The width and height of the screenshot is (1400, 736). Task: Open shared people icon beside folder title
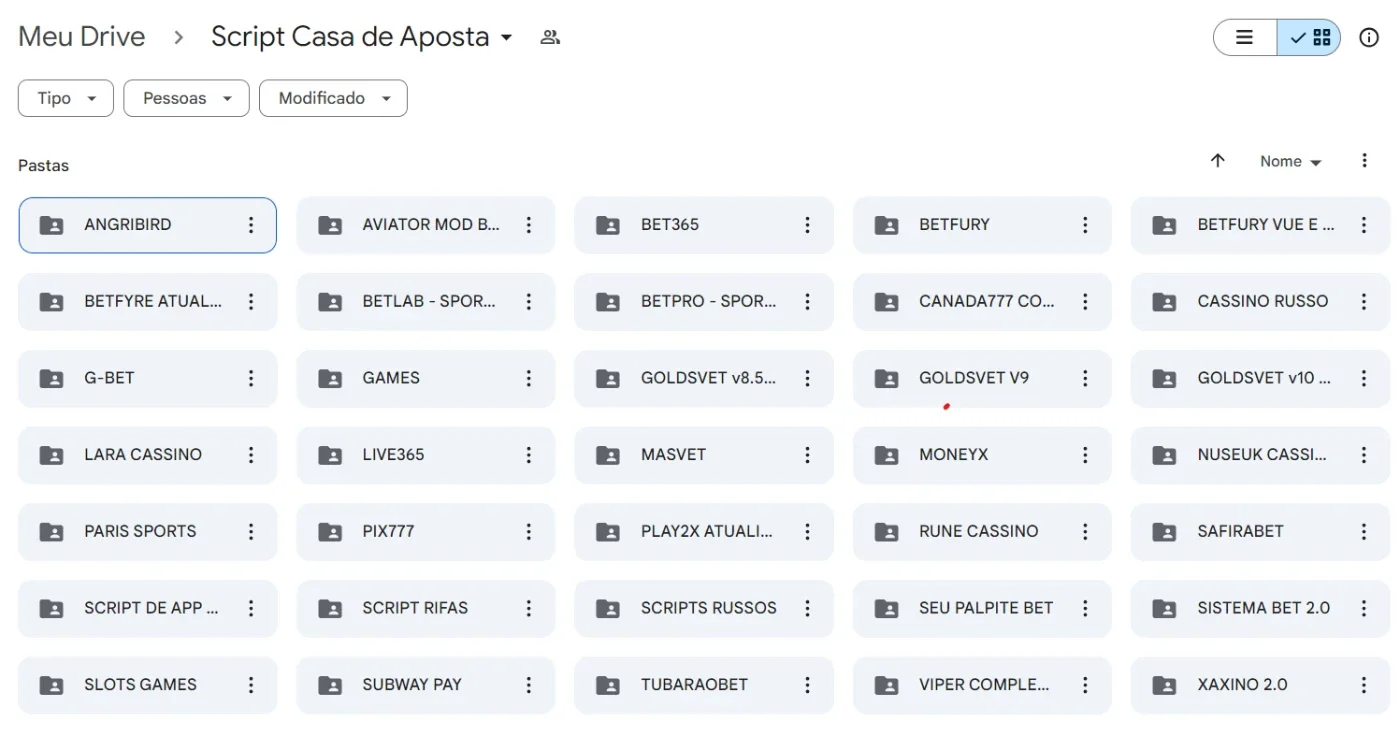pyautogui.click(x=550, y=38)
